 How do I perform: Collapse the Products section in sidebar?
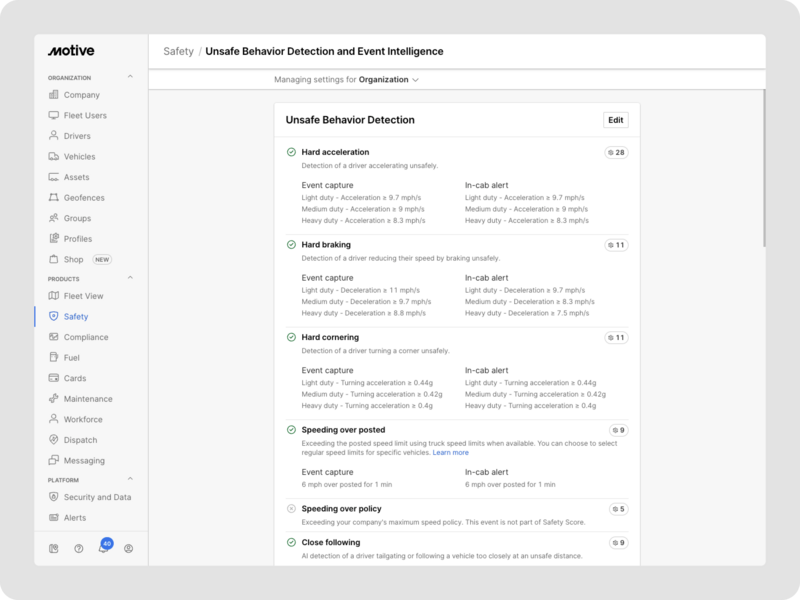[129, 278]
